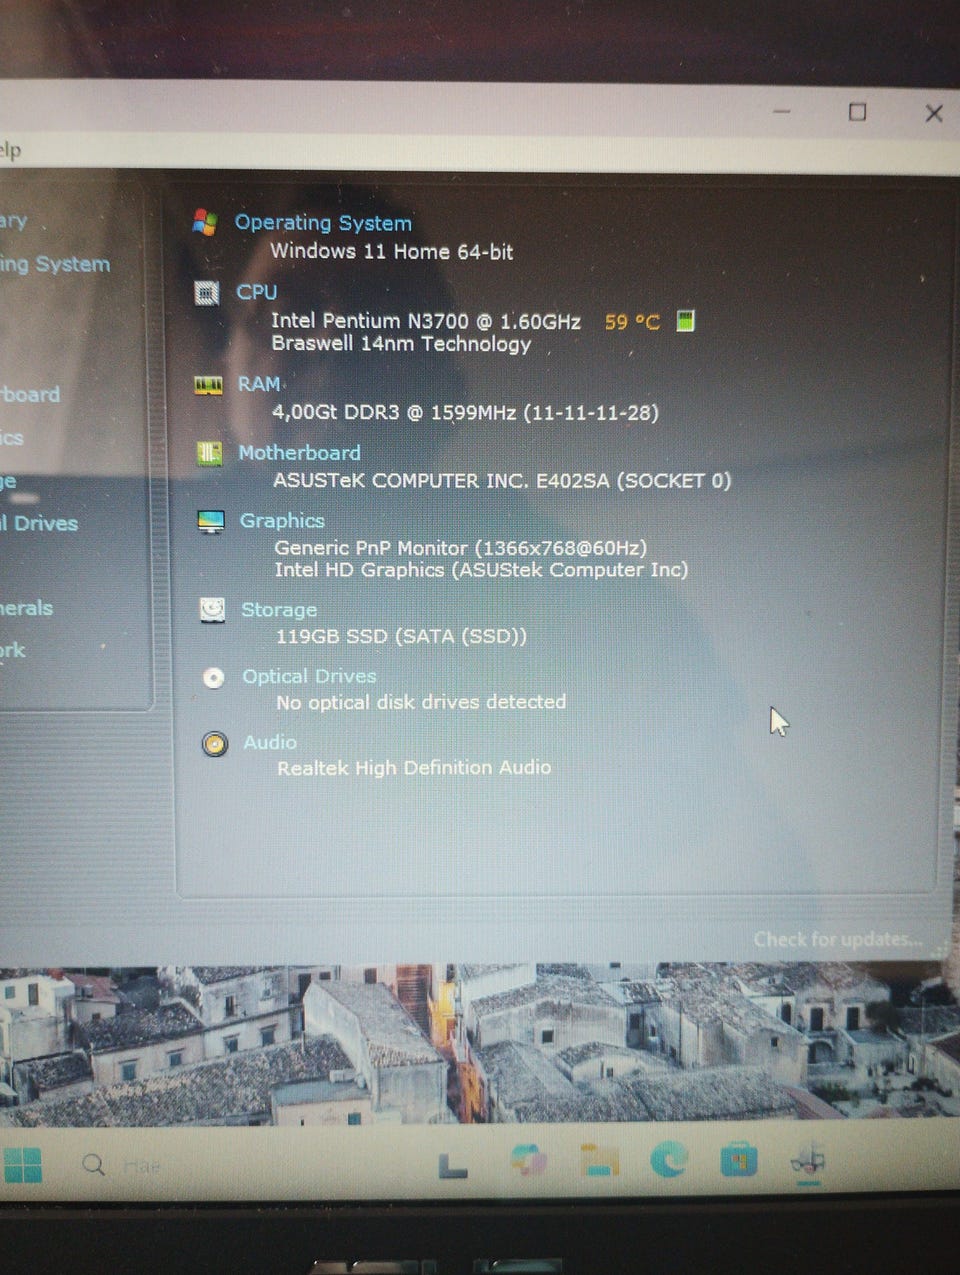
Task: Launch Copilot from the taskbar
Action: (528, 1161)
